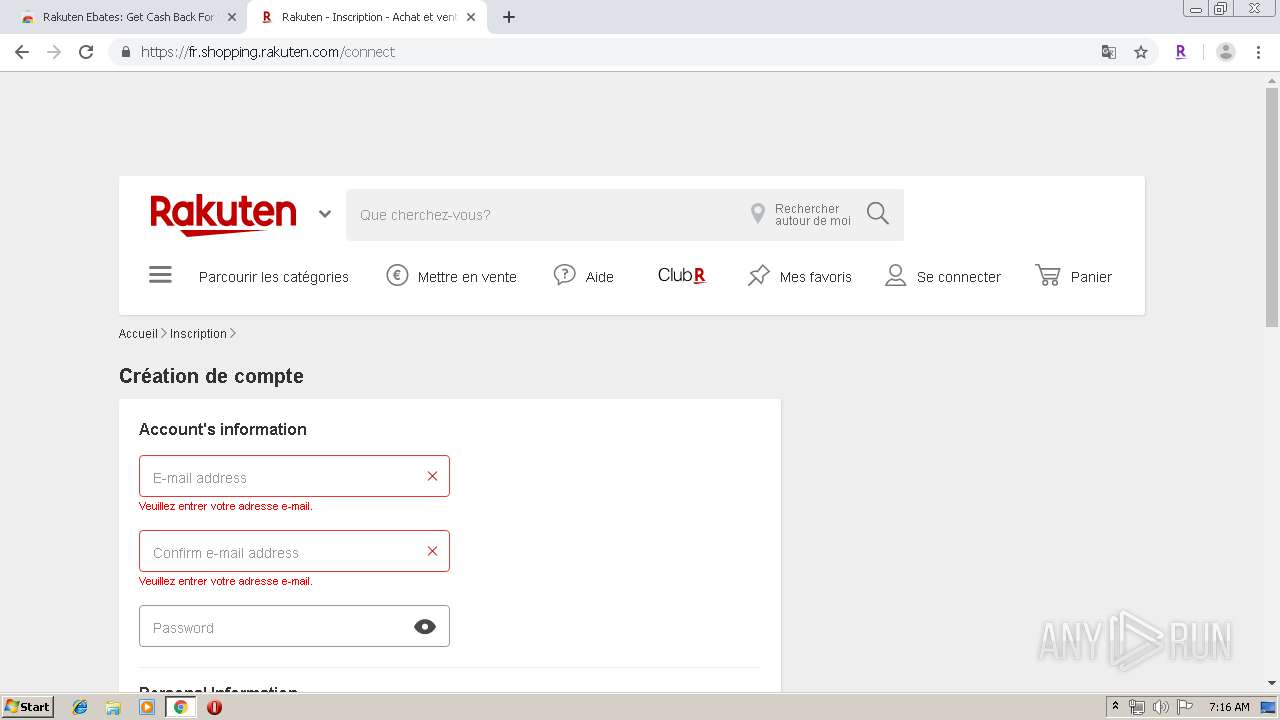Viewport: 1280px width, 720px height.
Task: Open the Rakuten browser extension icon
Action: [1181, 52]
